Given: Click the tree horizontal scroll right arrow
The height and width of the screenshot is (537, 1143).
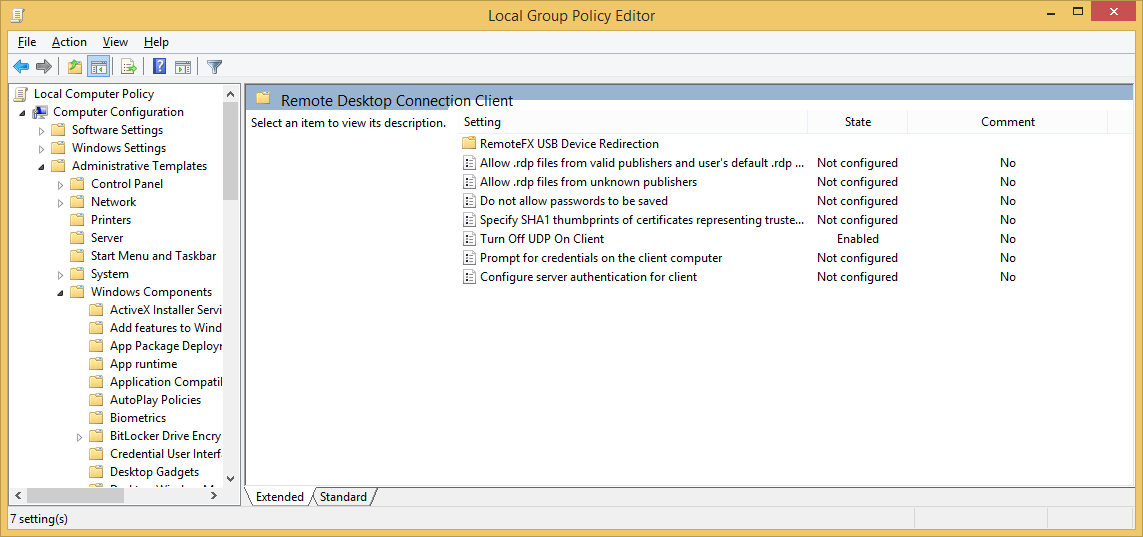Looking at the screenshot, I should click(x=214, y=495).
